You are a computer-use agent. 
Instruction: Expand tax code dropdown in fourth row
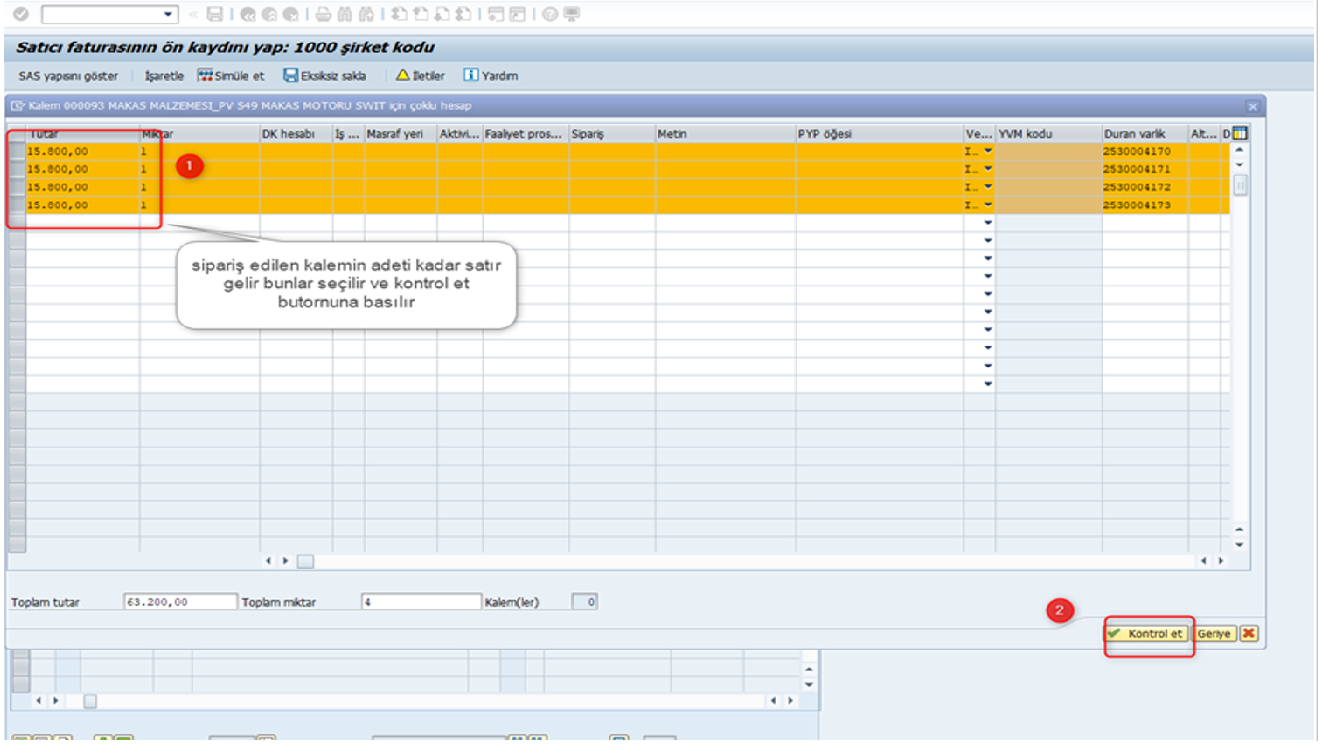[x=988, y=205]
